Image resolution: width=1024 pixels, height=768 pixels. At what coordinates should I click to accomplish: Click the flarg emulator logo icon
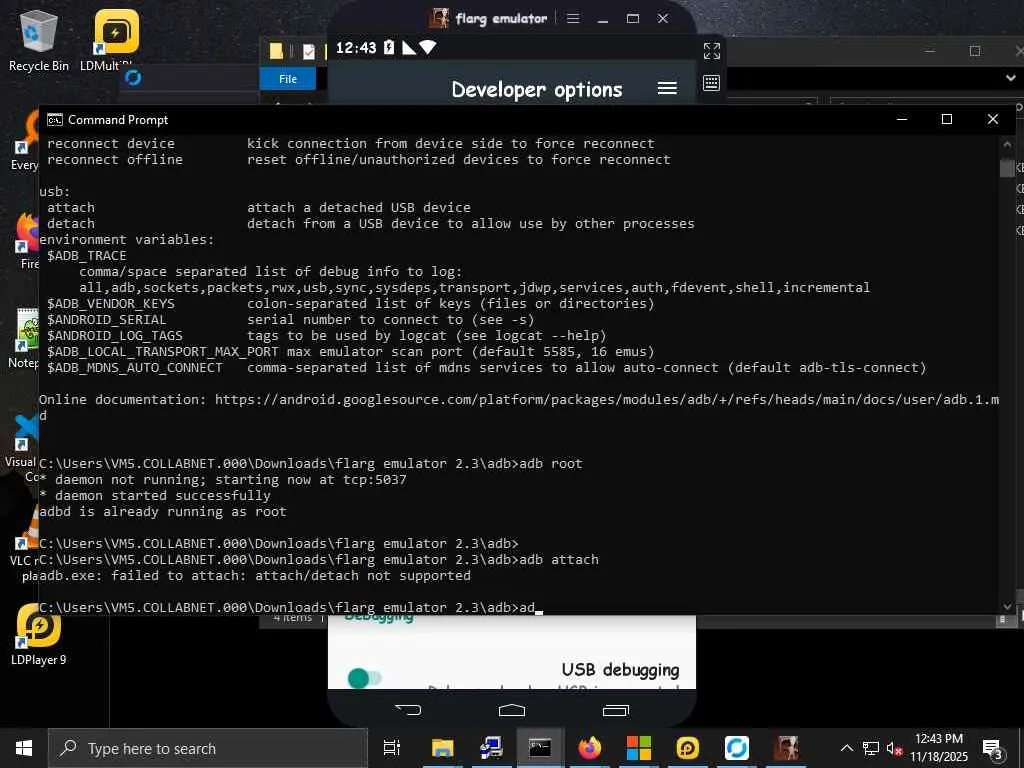[x=439, y=18]
